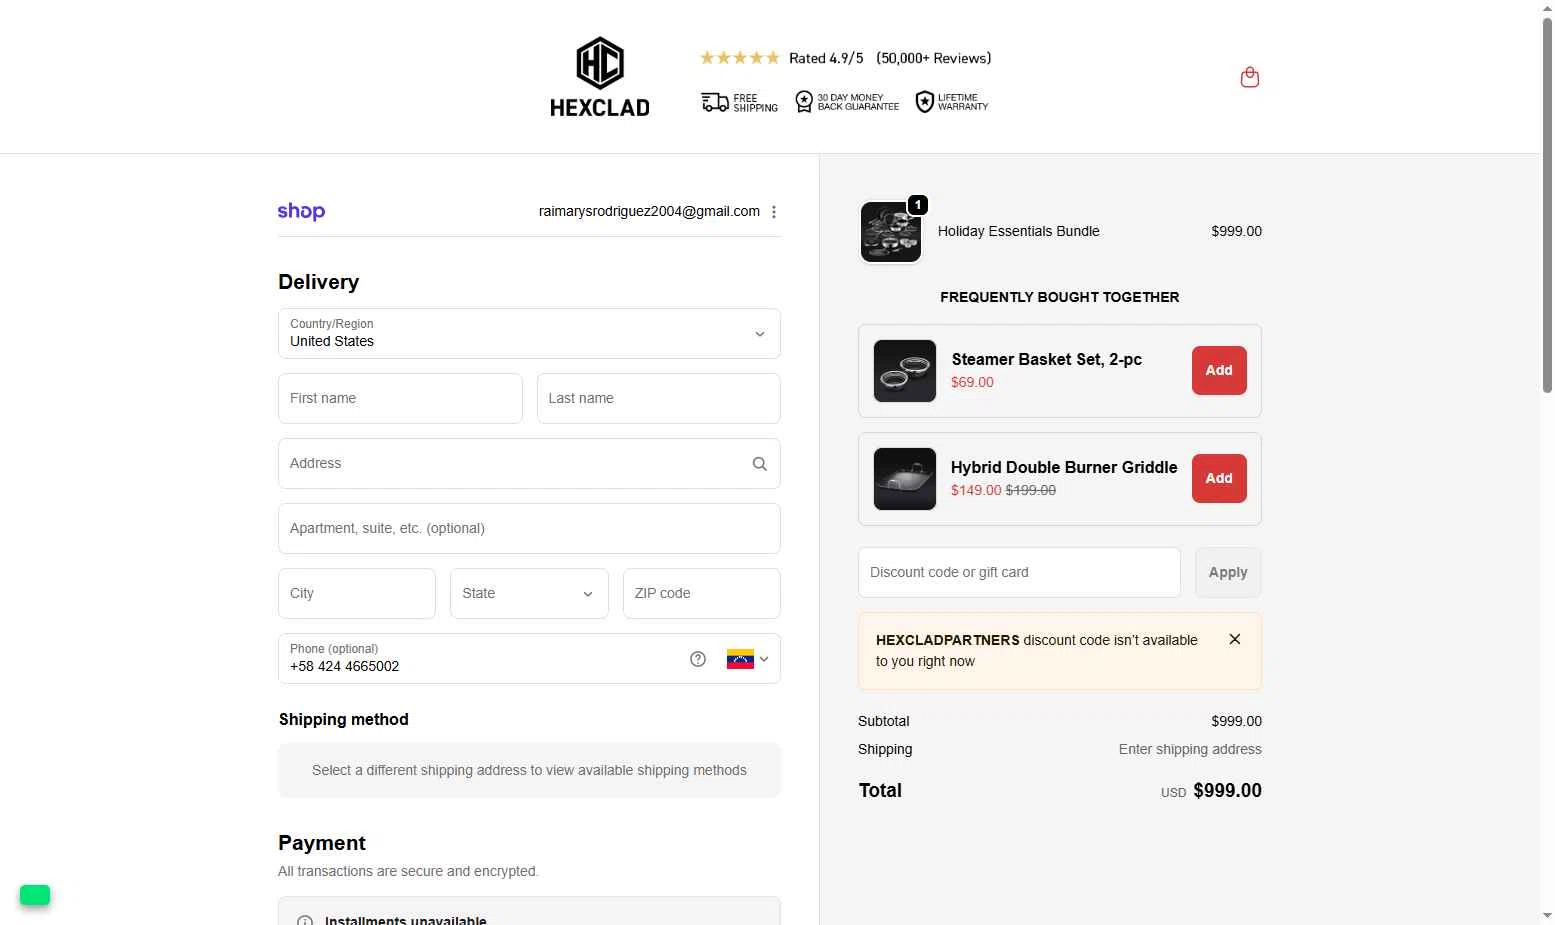Click the free shipping truck icon
Viewport: 1555px width, 925px height.
coord(715,102)
